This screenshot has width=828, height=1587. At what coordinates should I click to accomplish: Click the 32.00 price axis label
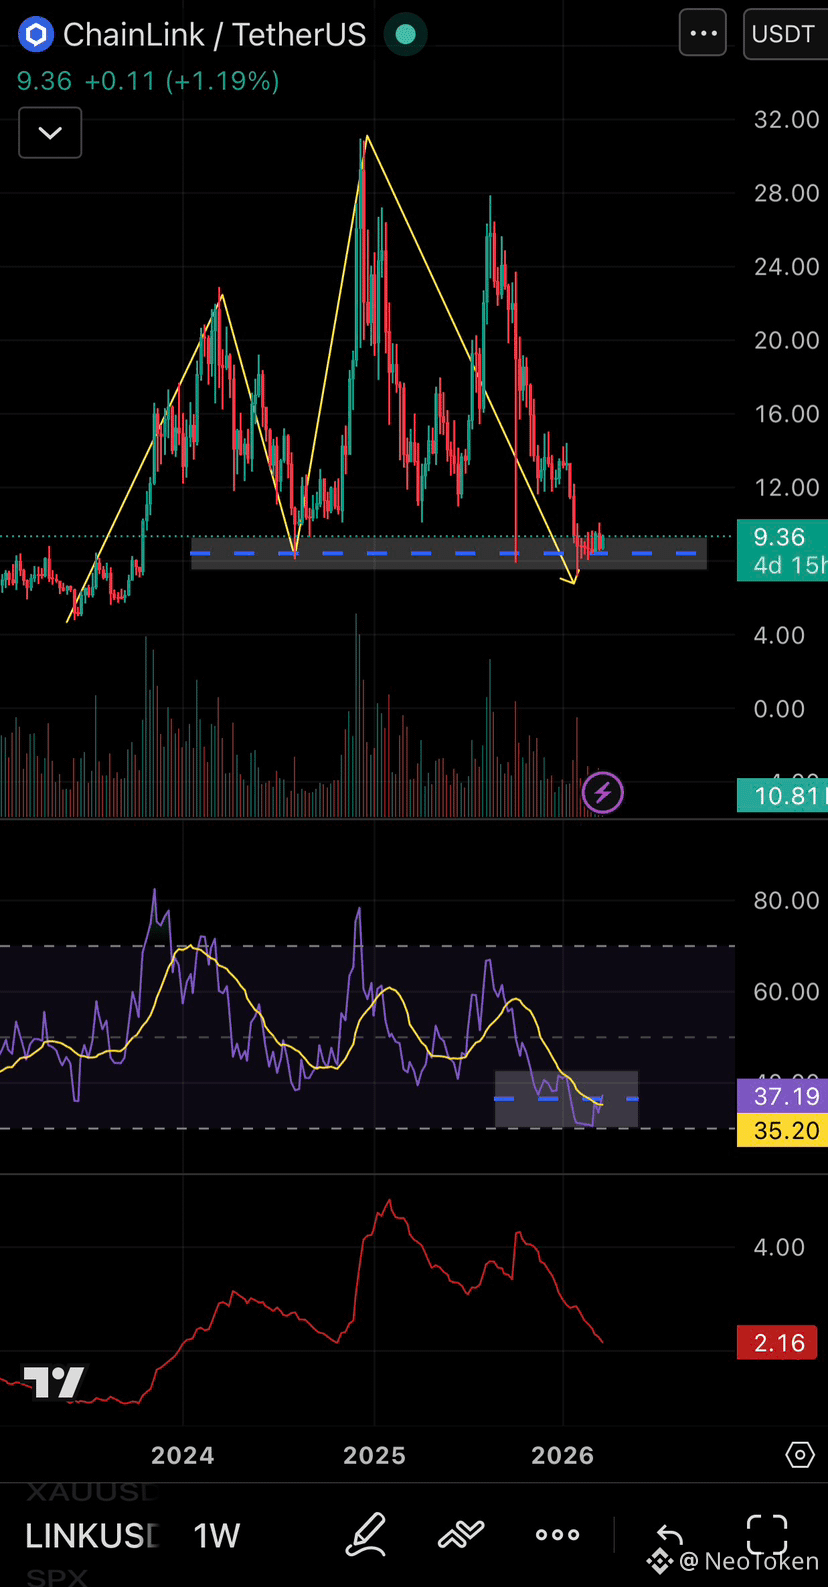pos(787,119)
